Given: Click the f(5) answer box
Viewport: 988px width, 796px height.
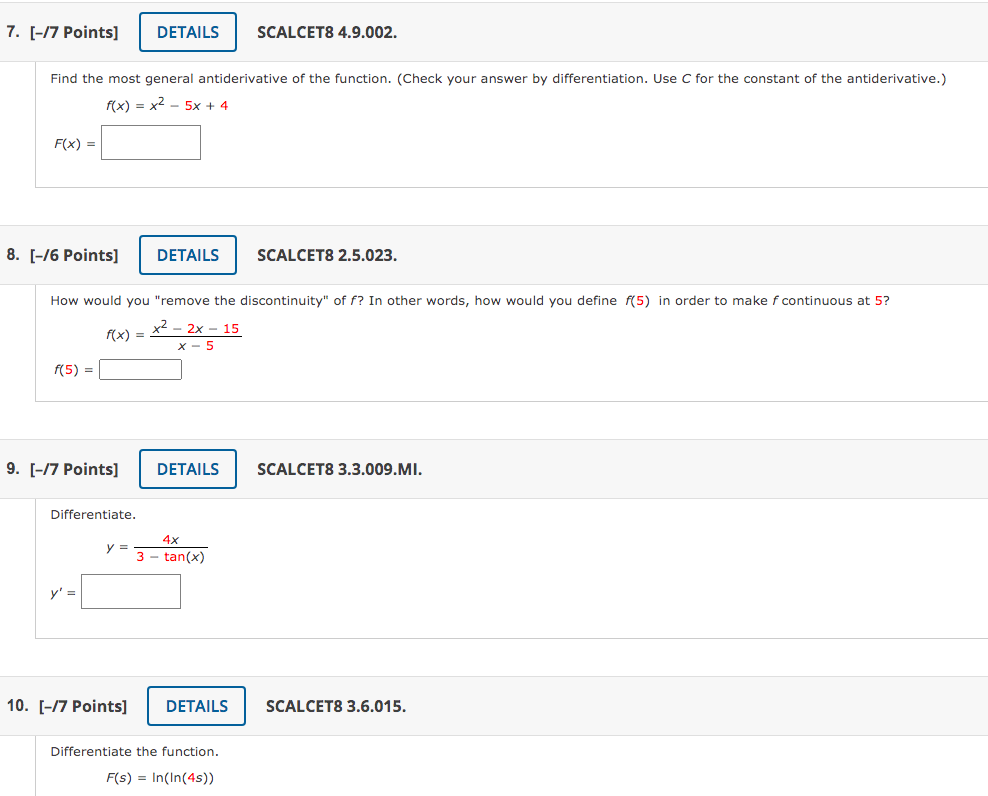Looking at the screenshot, I should [140, 369].
